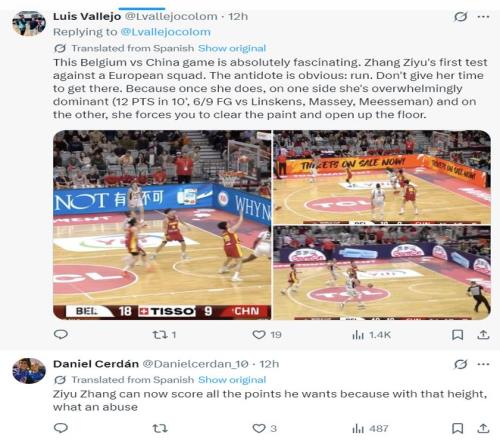Image resolution: width=500 pixels, height=440 pixels.
Task: Open the @Lvallejocolom reply mention link
Action: tap(165, 32)
